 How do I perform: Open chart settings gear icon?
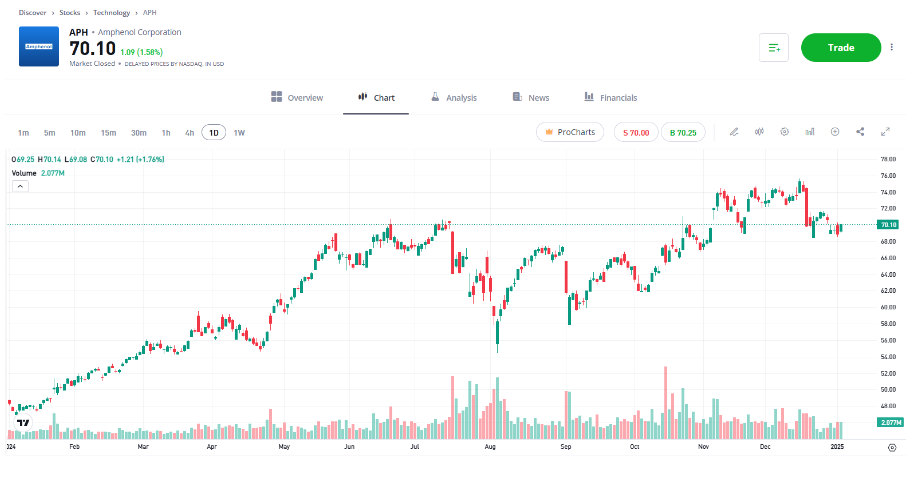pyautogui.click(x=785, y=132)
